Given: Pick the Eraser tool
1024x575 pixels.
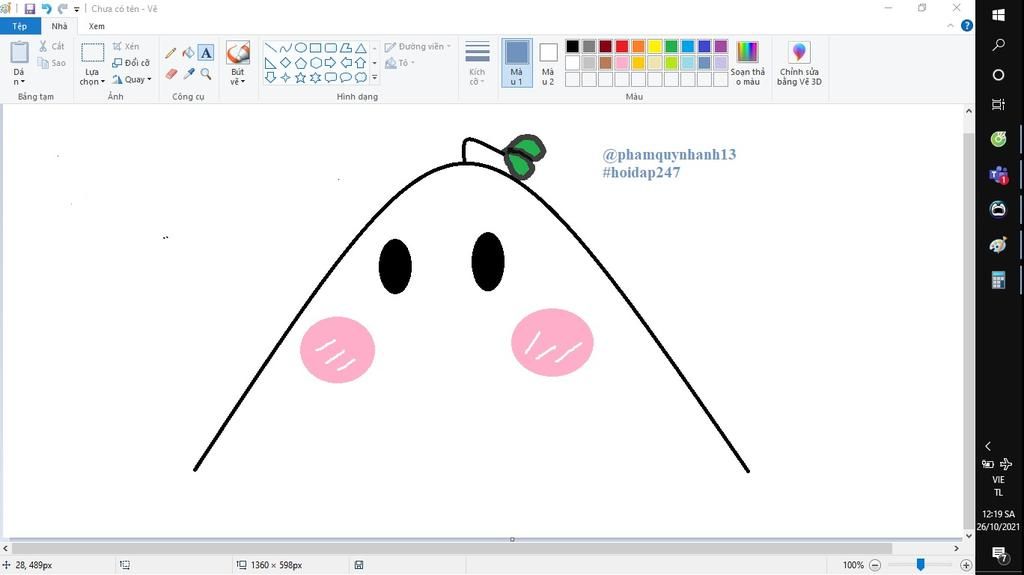Looking at the screenshot, I should (170, 74).
